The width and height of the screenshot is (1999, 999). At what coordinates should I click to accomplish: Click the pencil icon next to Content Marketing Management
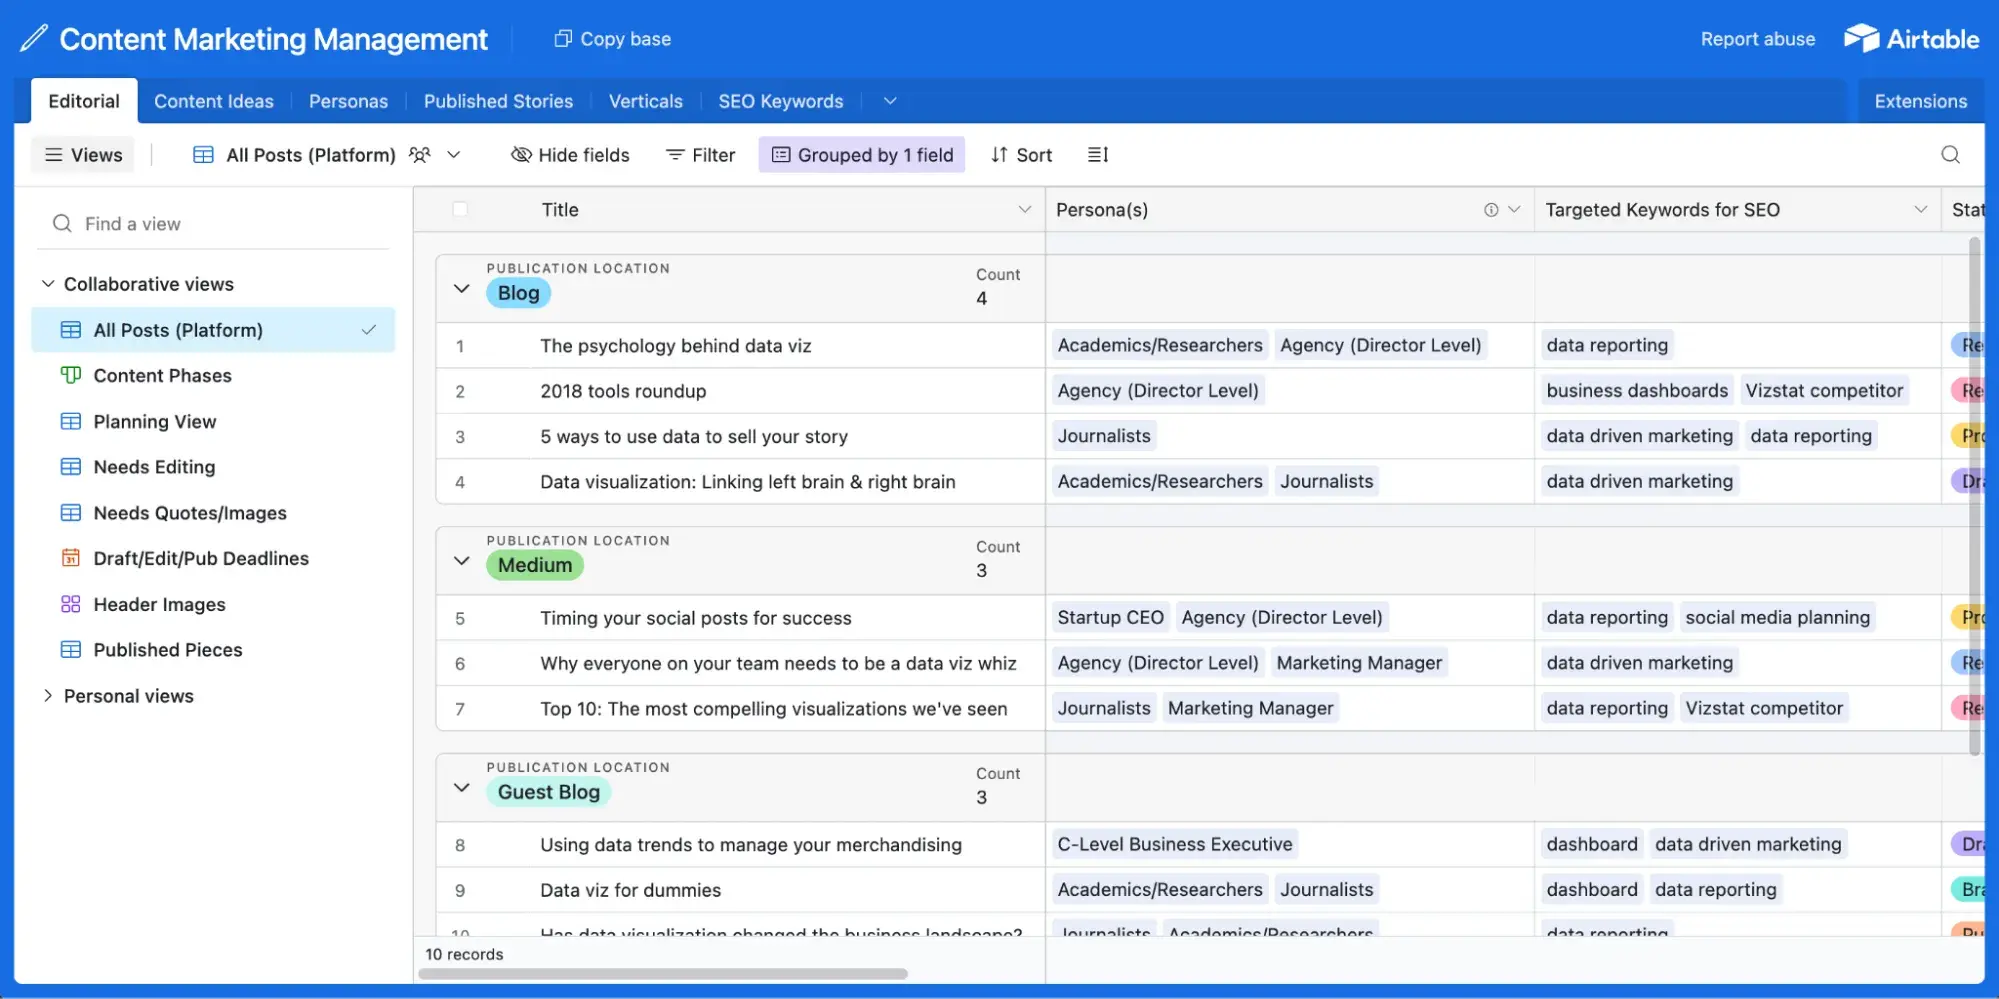pos(32,38)
